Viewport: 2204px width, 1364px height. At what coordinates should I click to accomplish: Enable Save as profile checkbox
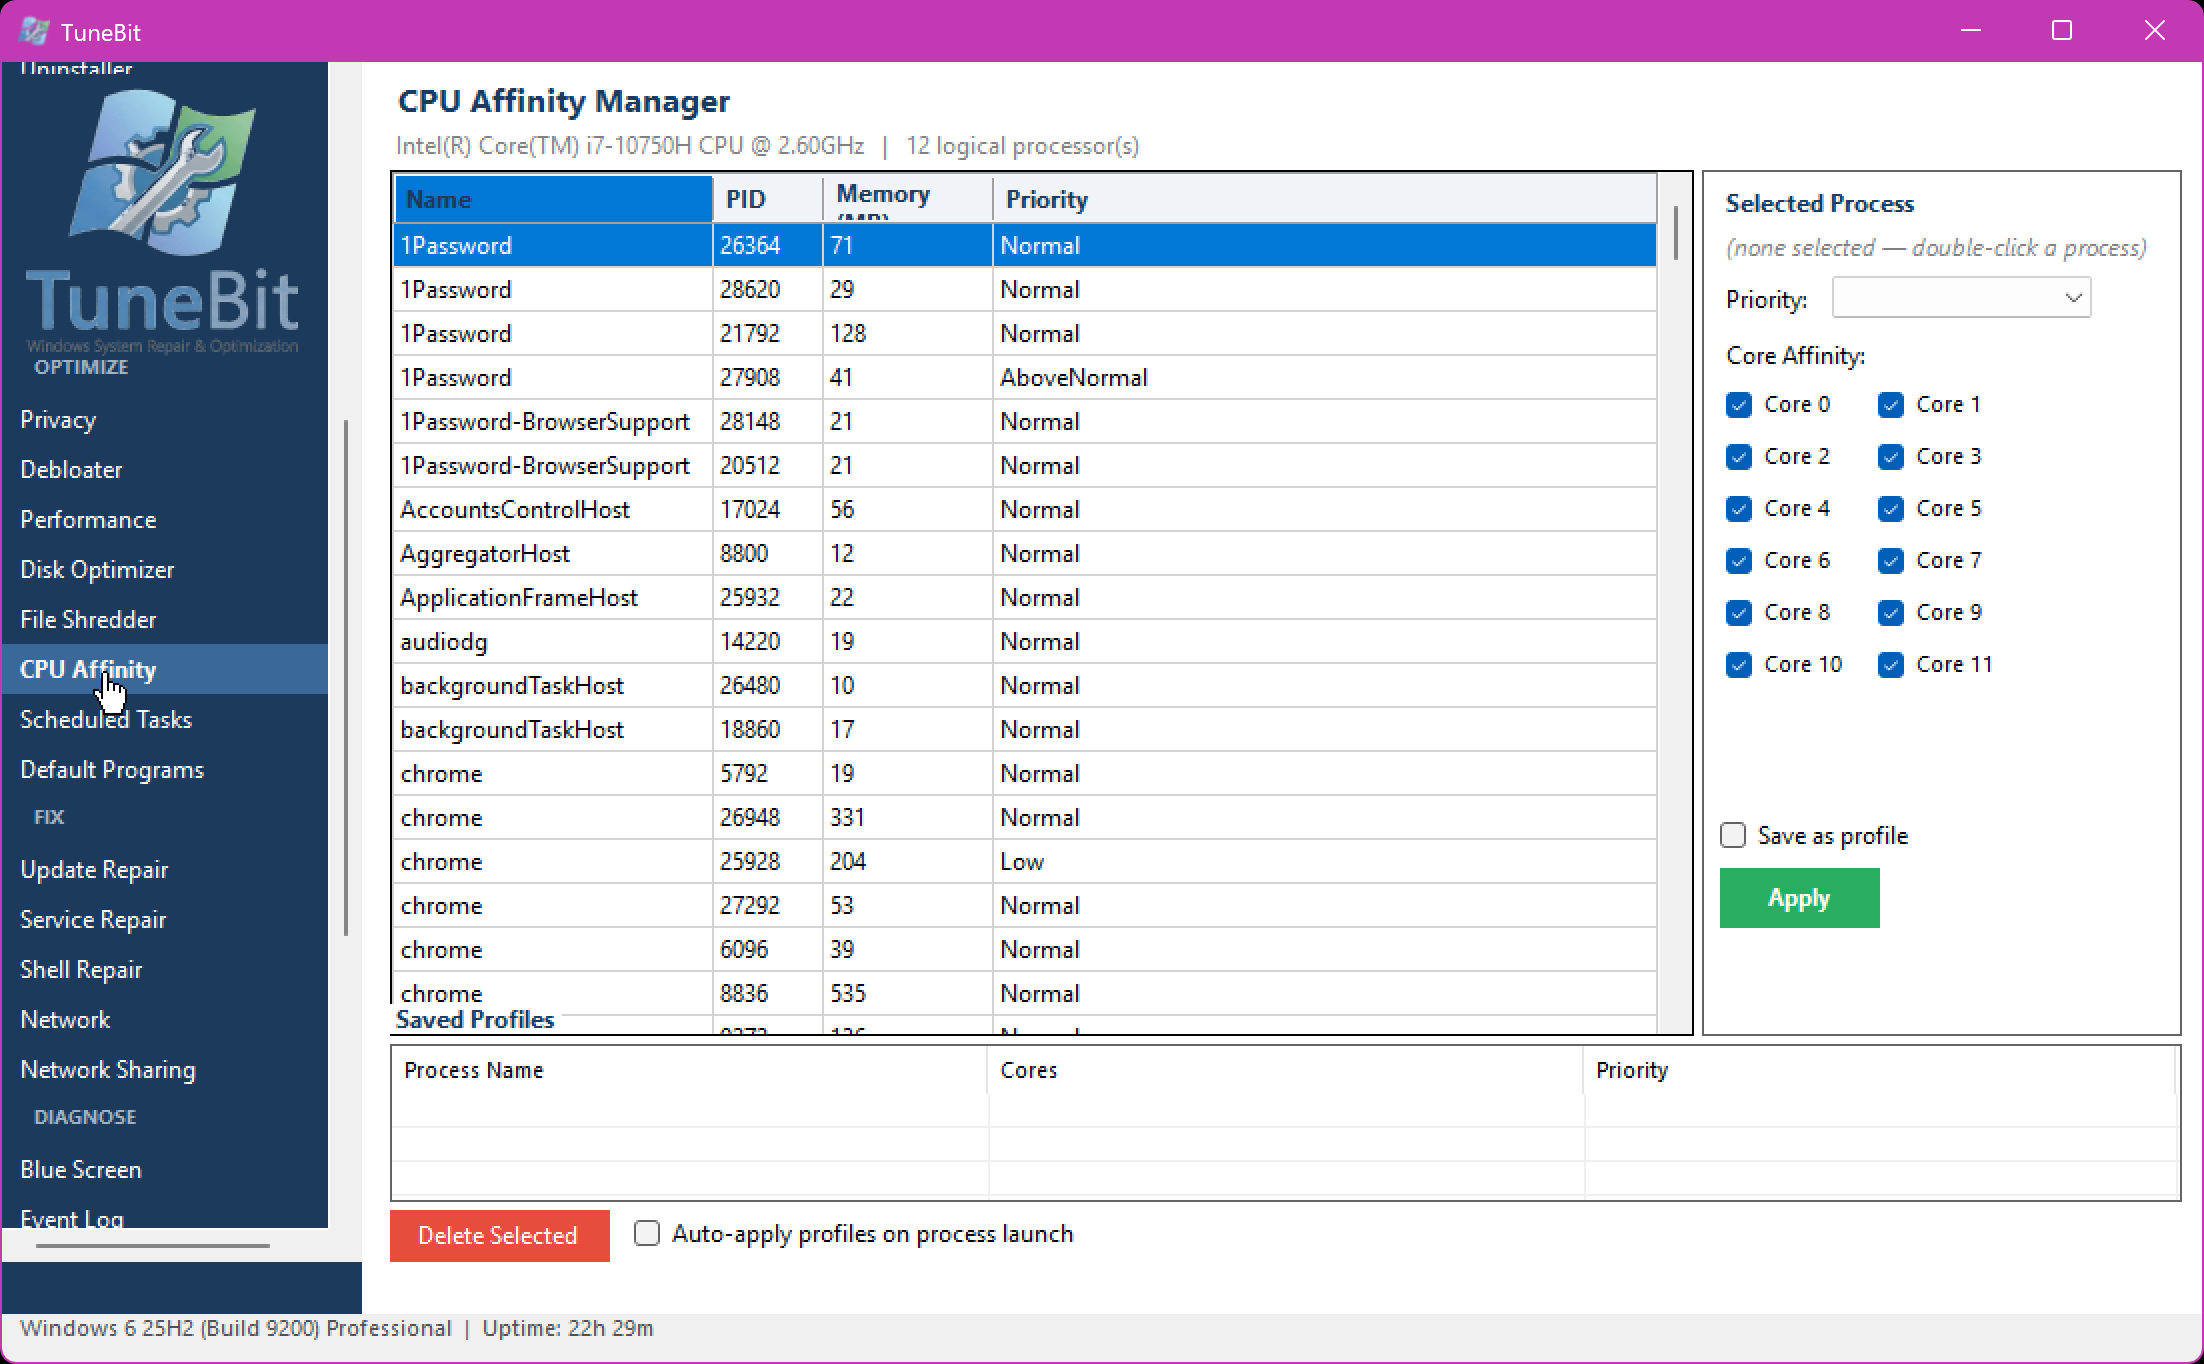[1733, 835]
